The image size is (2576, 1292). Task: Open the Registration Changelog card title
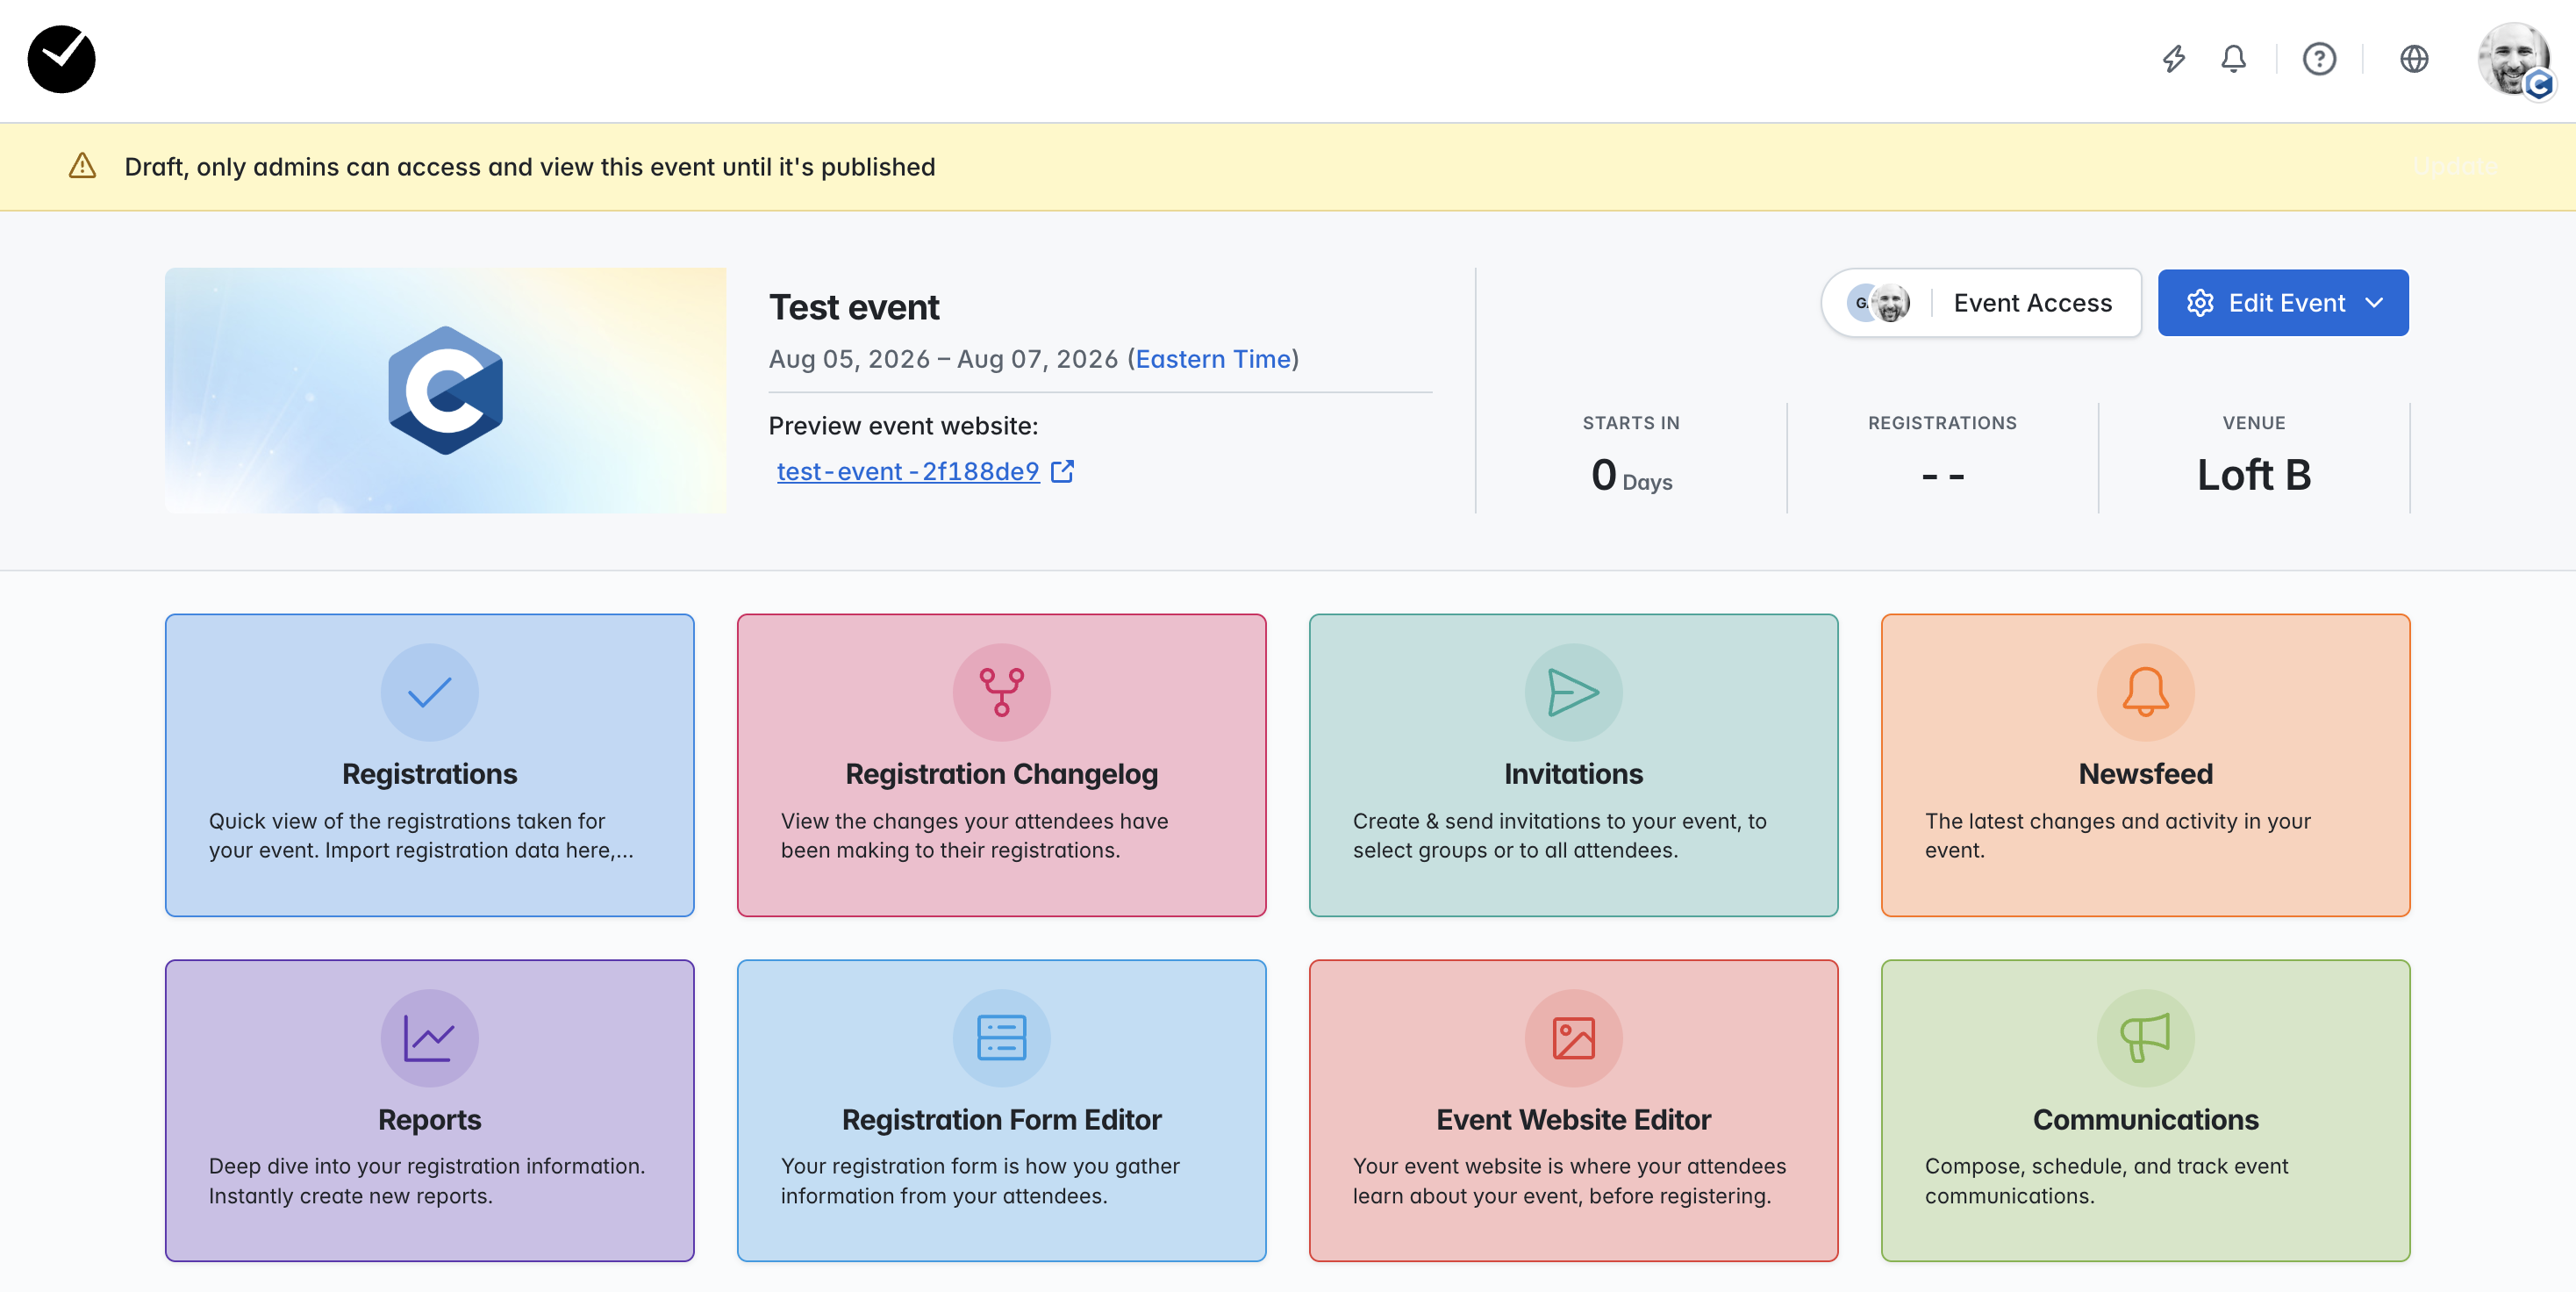[x=1001, y=773]
